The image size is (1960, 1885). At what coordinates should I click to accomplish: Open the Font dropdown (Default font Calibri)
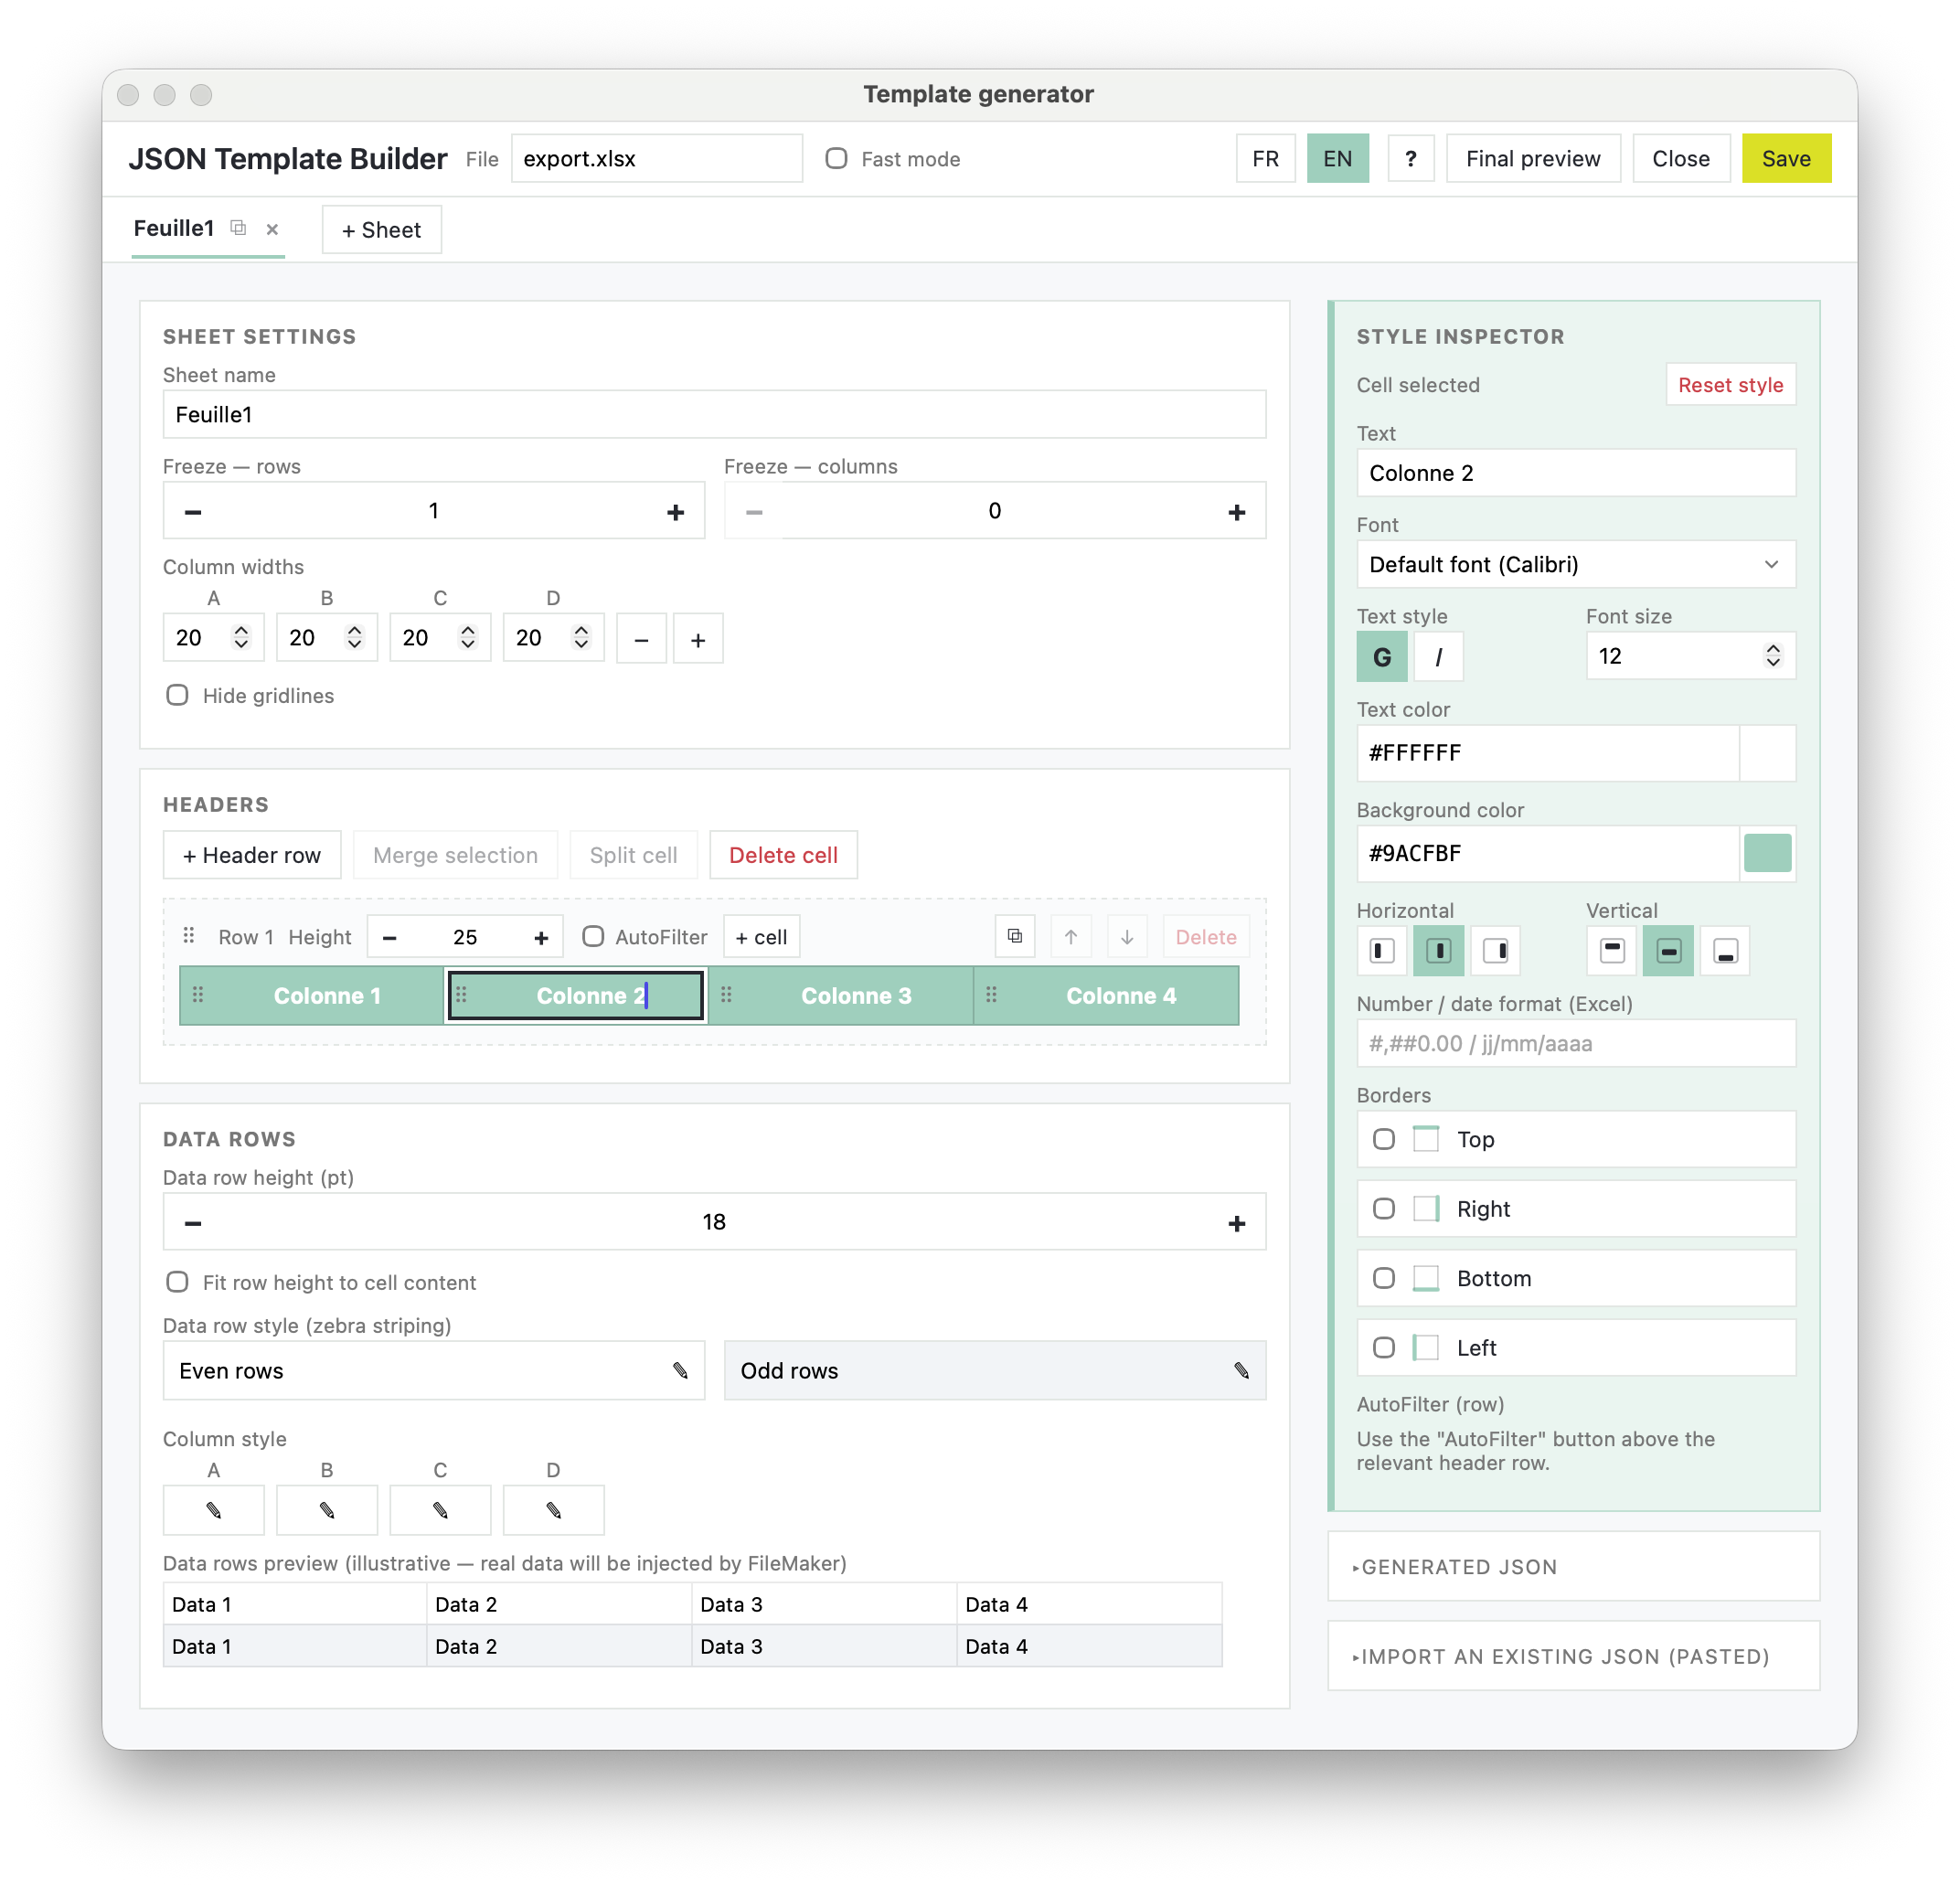coord(1576,564)
